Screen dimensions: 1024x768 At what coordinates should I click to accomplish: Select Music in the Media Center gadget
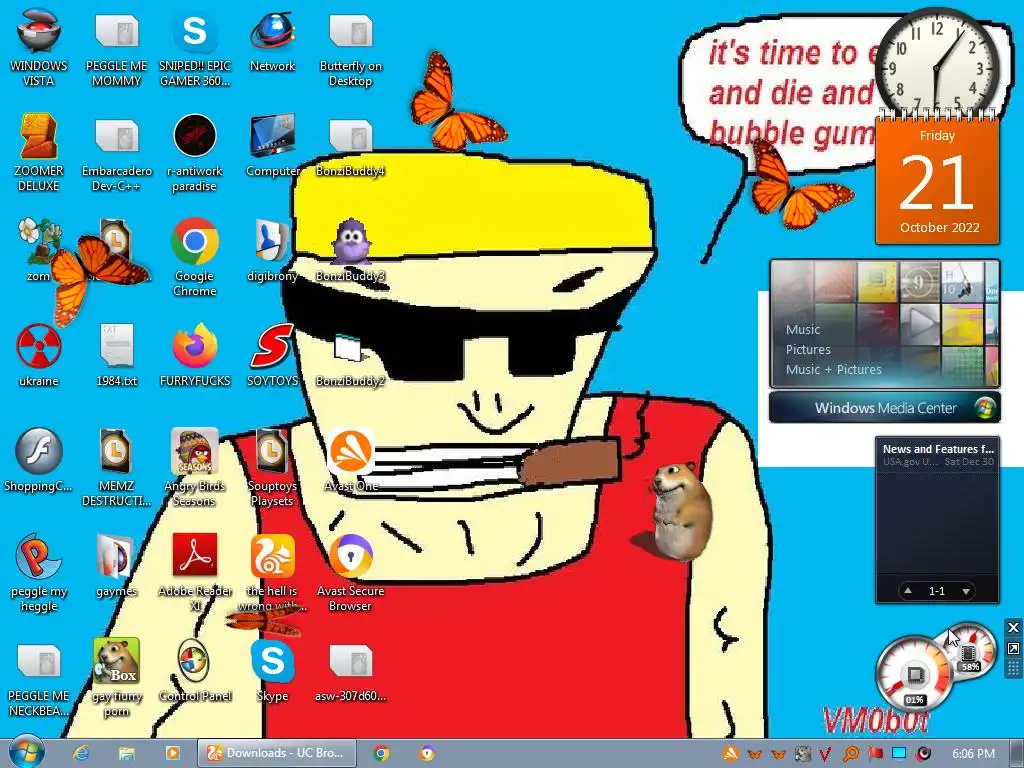pos(803,330)
